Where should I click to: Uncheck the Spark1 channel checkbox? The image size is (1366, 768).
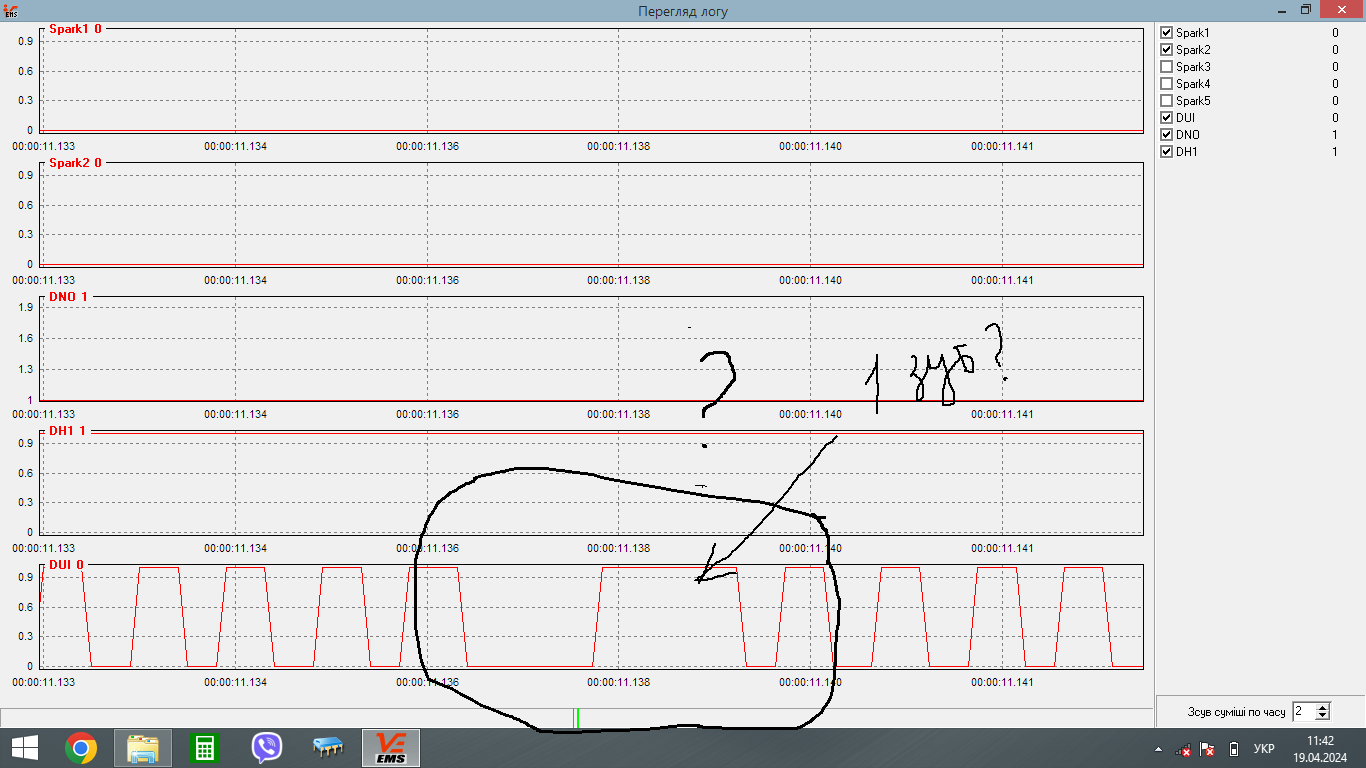click(1166, 33)
